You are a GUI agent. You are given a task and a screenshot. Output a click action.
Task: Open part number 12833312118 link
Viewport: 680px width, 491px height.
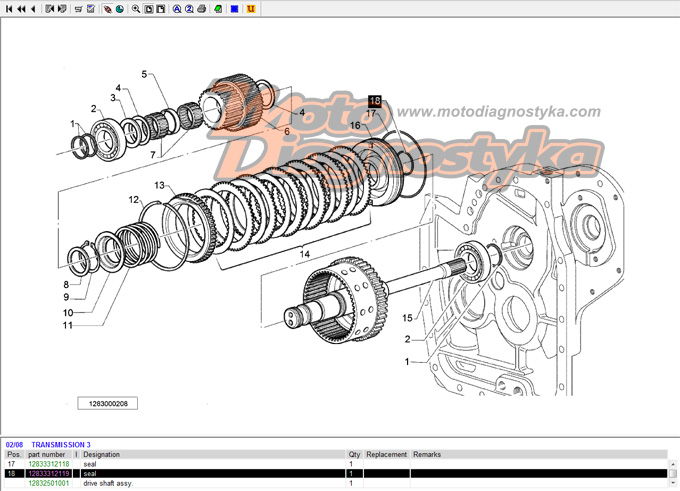click(49, 464)
